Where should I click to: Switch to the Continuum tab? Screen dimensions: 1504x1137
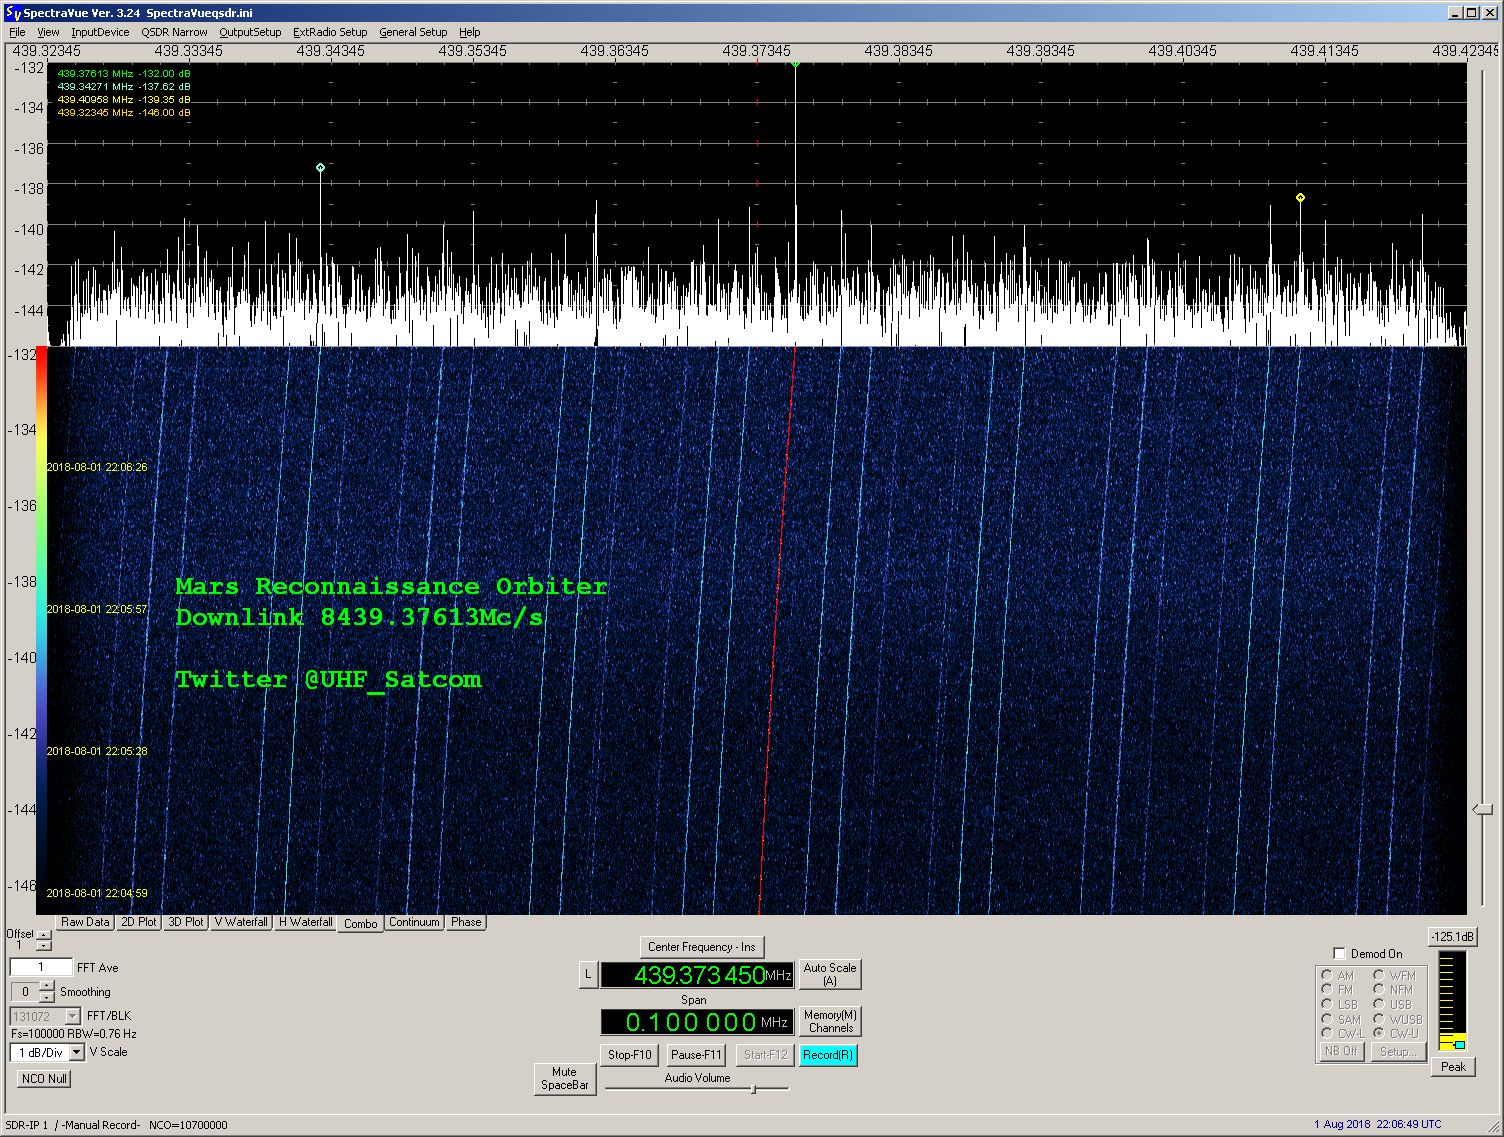(414, 922)
